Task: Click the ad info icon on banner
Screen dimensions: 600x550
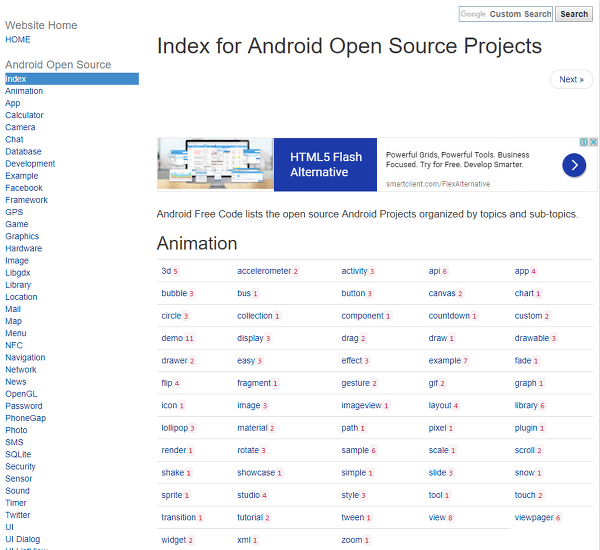Action: tap(584, 142)
